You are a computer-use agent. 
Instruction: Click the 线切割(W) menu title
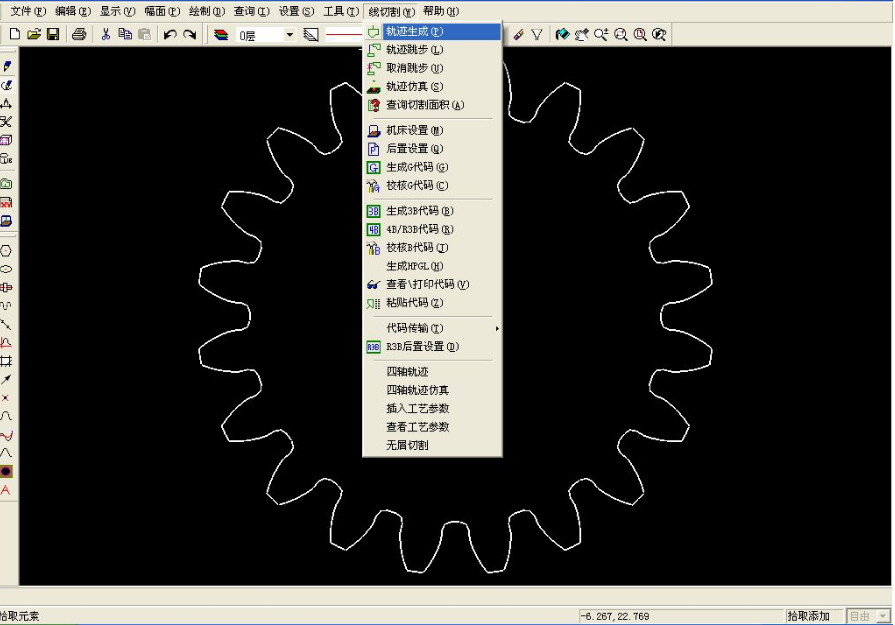click(x=391, y=11)
